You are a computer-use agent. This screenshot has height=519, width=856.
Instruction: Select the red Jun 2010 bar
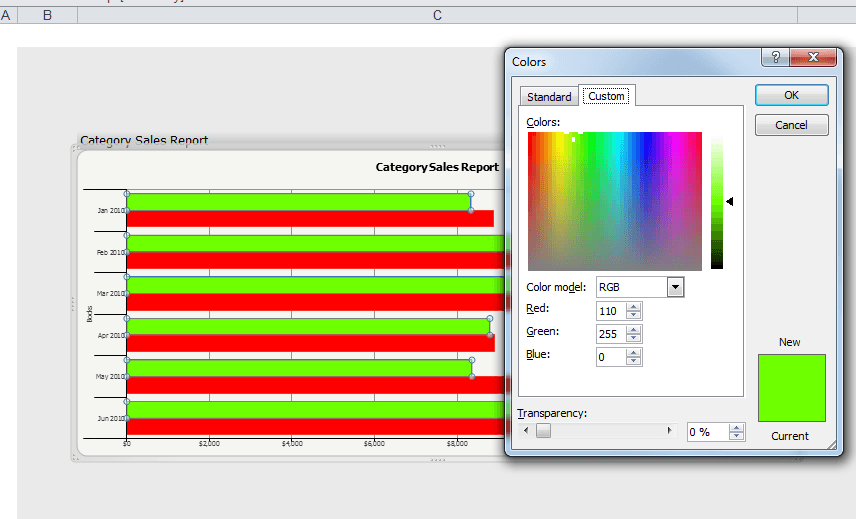point(316,427)
